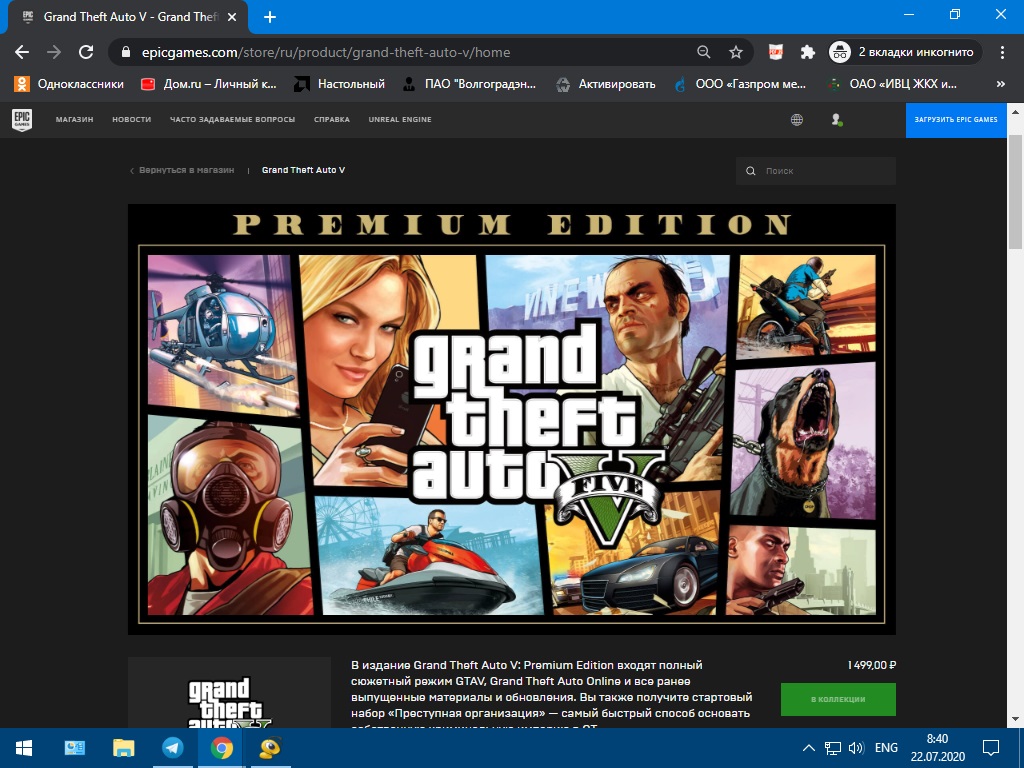The width and height of the screenshot is (1024, 768).
Task: Reload the page with refresh icon
Action: (86, 52)
